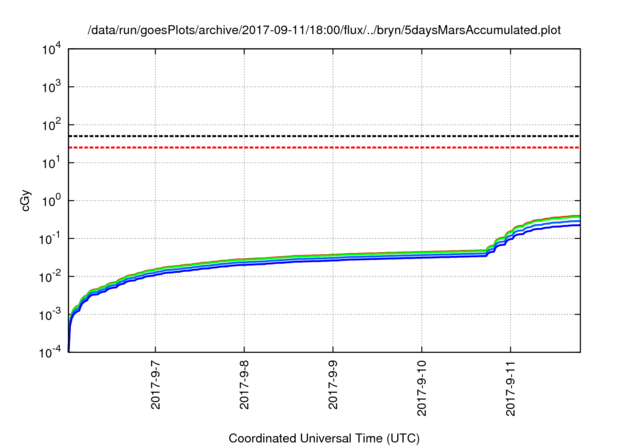Select the 10^-4 y-axis label
The height and width of the screenshot is (448, 640).
tap(51, 352)
